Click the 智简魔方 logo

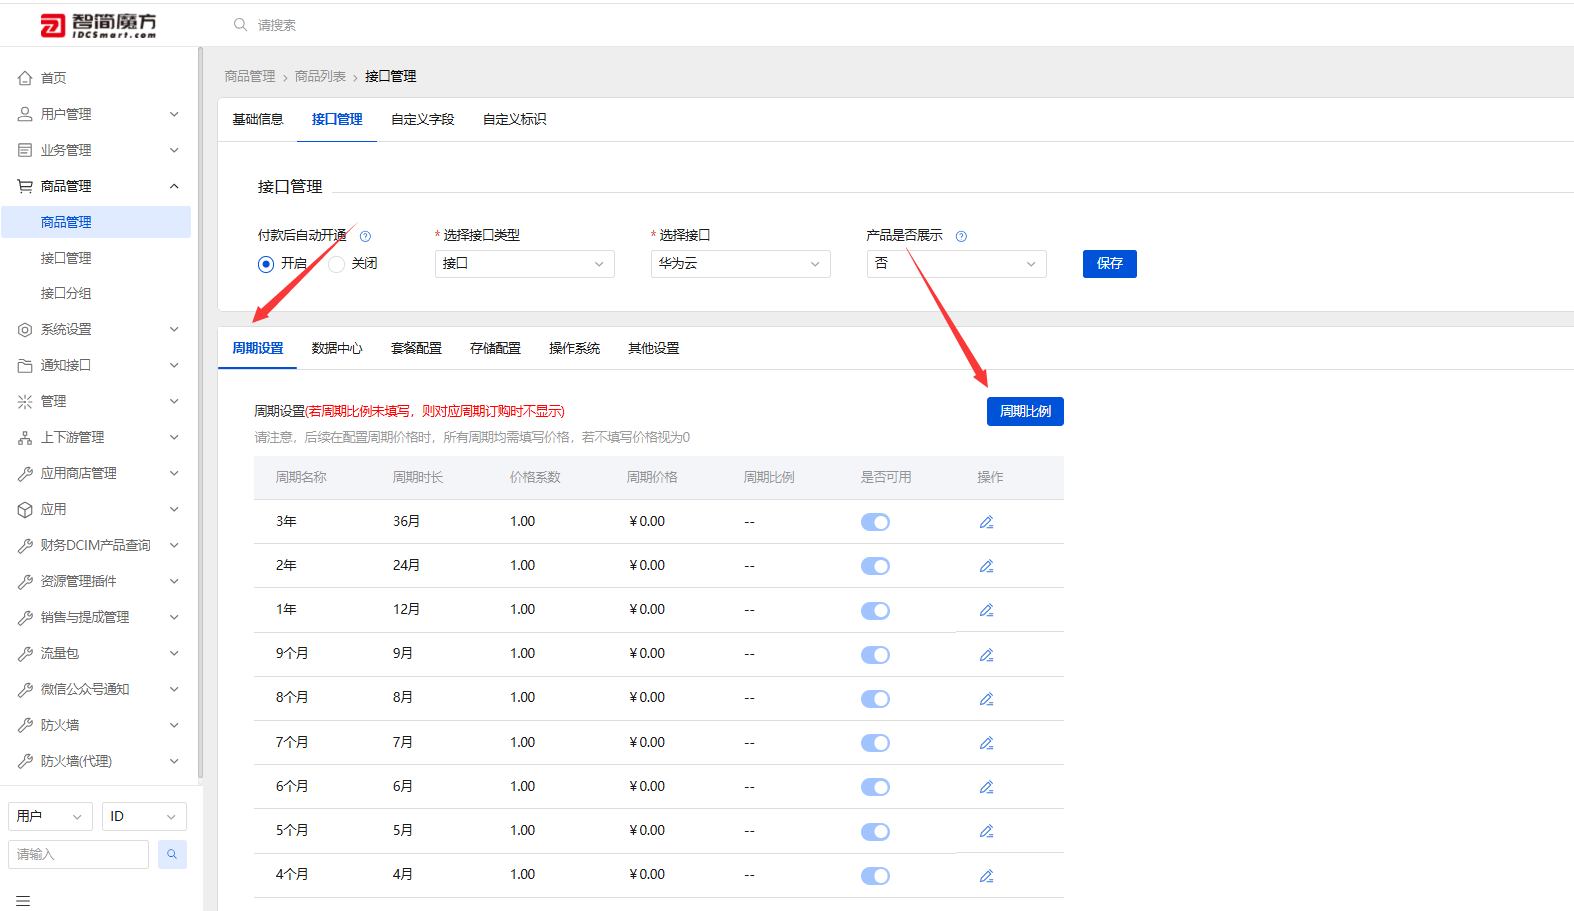pos(98,25)
